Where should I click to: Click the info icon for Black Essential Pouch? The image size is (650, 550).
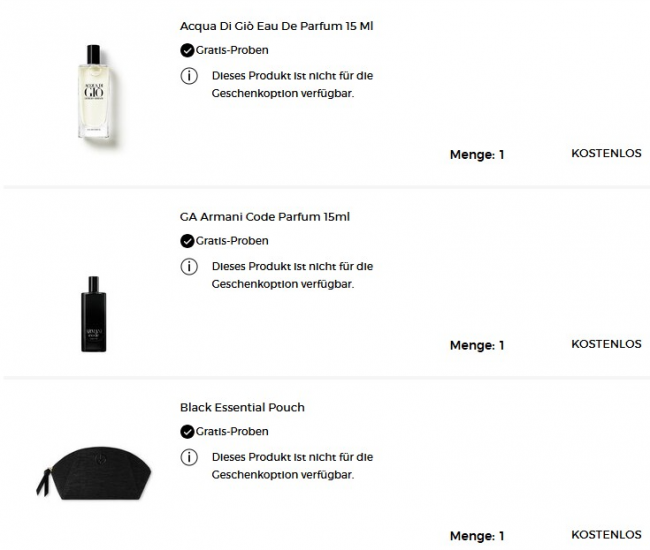point(188,457)
